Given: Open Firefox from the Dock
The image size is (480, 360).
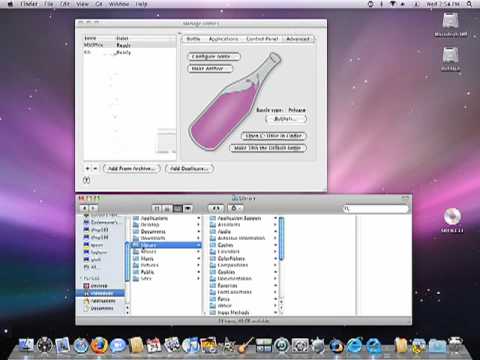Looking at the screenshot, I should click(x=99, y=345).
